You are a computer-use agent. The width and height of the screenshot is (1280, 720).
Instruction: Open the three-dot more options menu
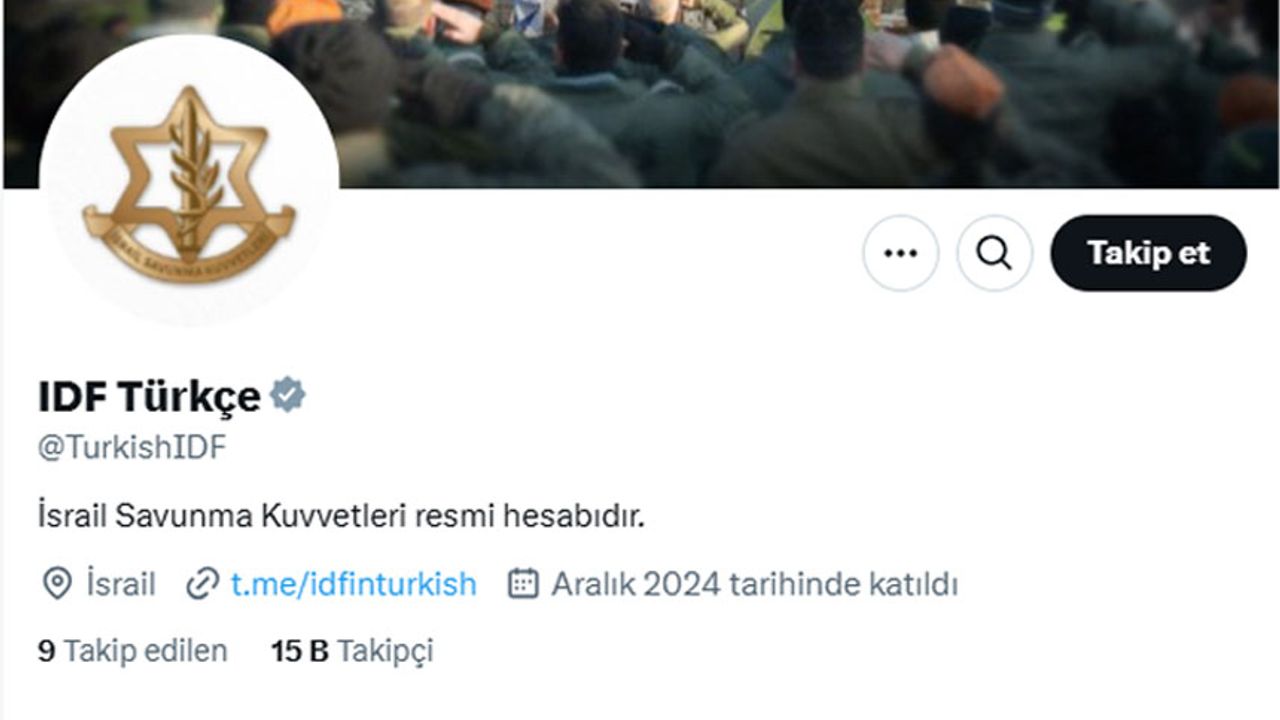click(900, 253)
